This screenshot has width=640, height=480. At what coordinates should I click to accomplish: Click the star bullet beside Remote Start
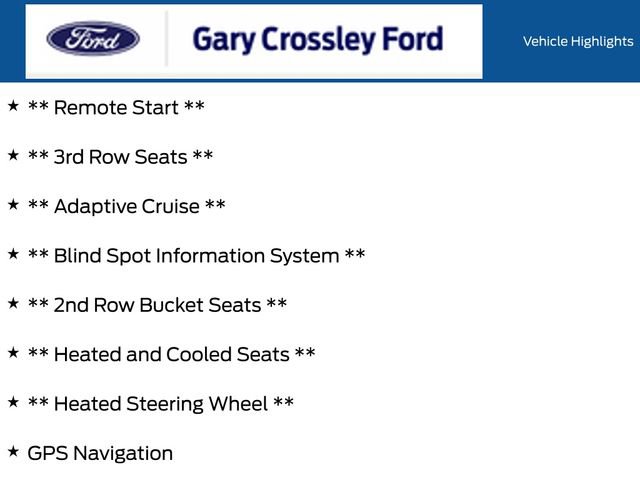(x=13, y=106)
